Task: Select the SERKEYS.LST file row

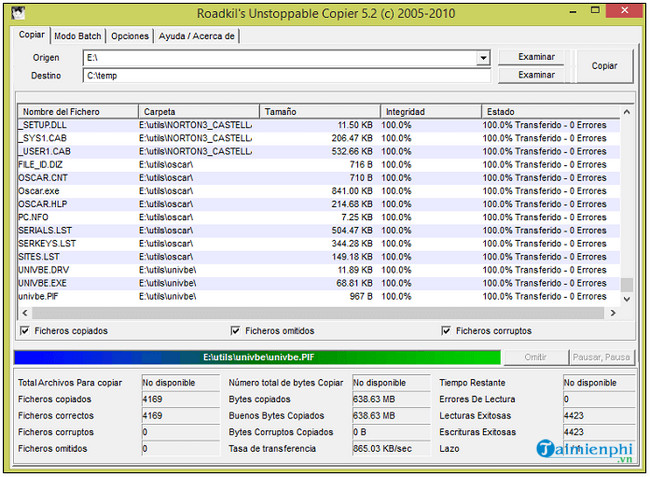Action: (319, 244)
